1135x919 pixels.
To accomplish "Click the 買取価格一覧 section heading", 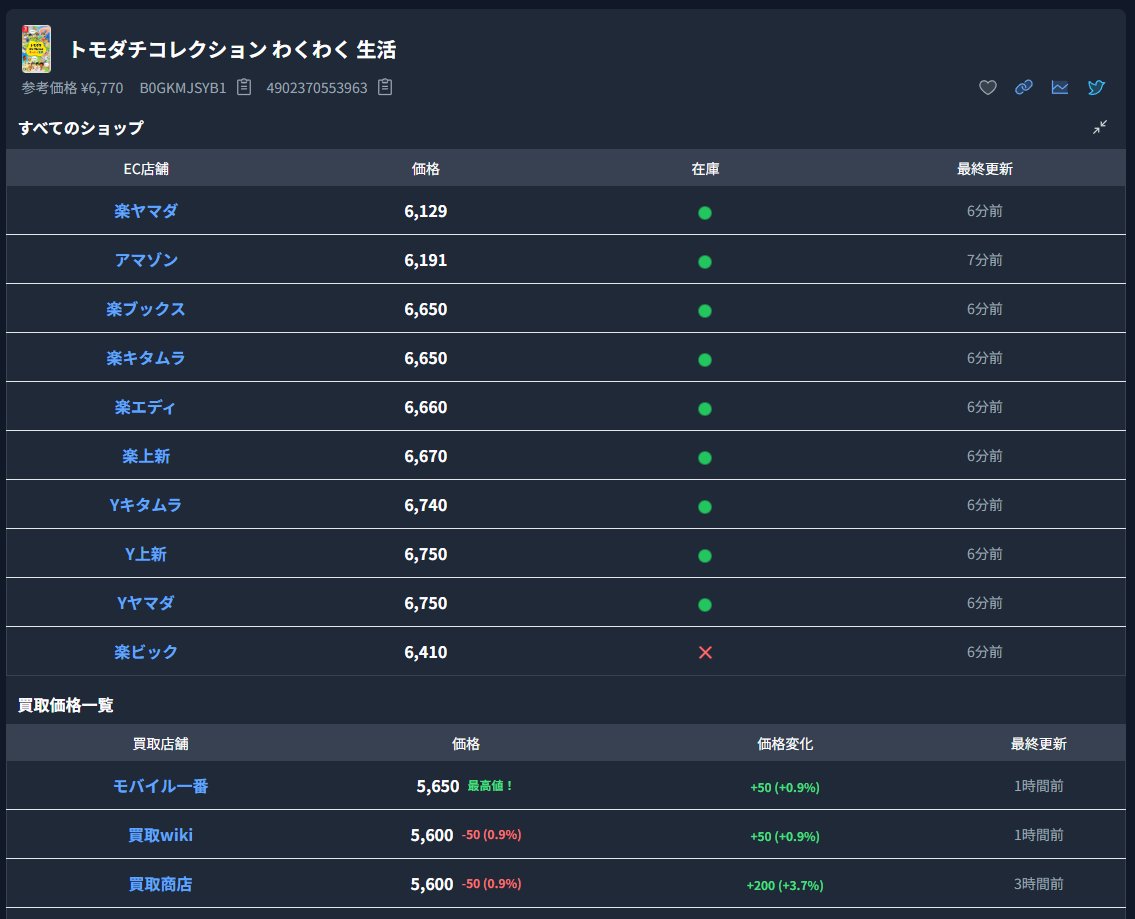I will (x=66, y=706).
